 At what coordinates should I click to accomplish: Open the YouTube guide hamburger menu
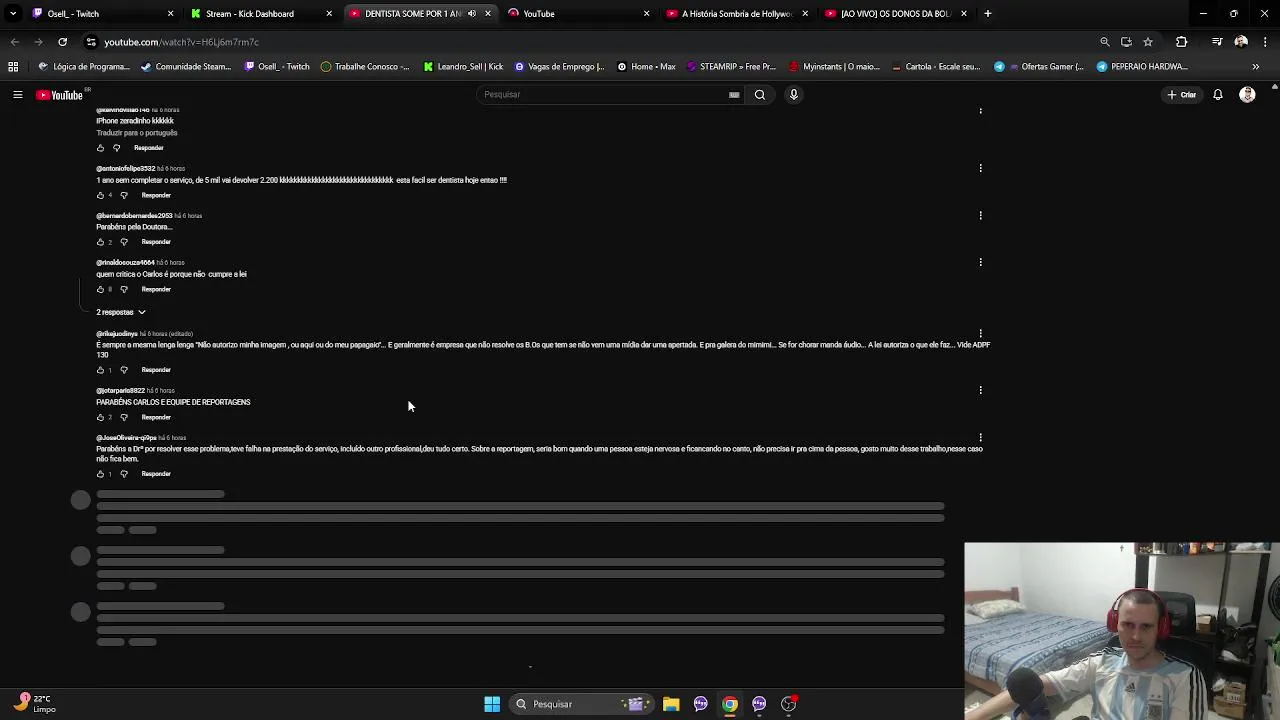tap(17, 94)
